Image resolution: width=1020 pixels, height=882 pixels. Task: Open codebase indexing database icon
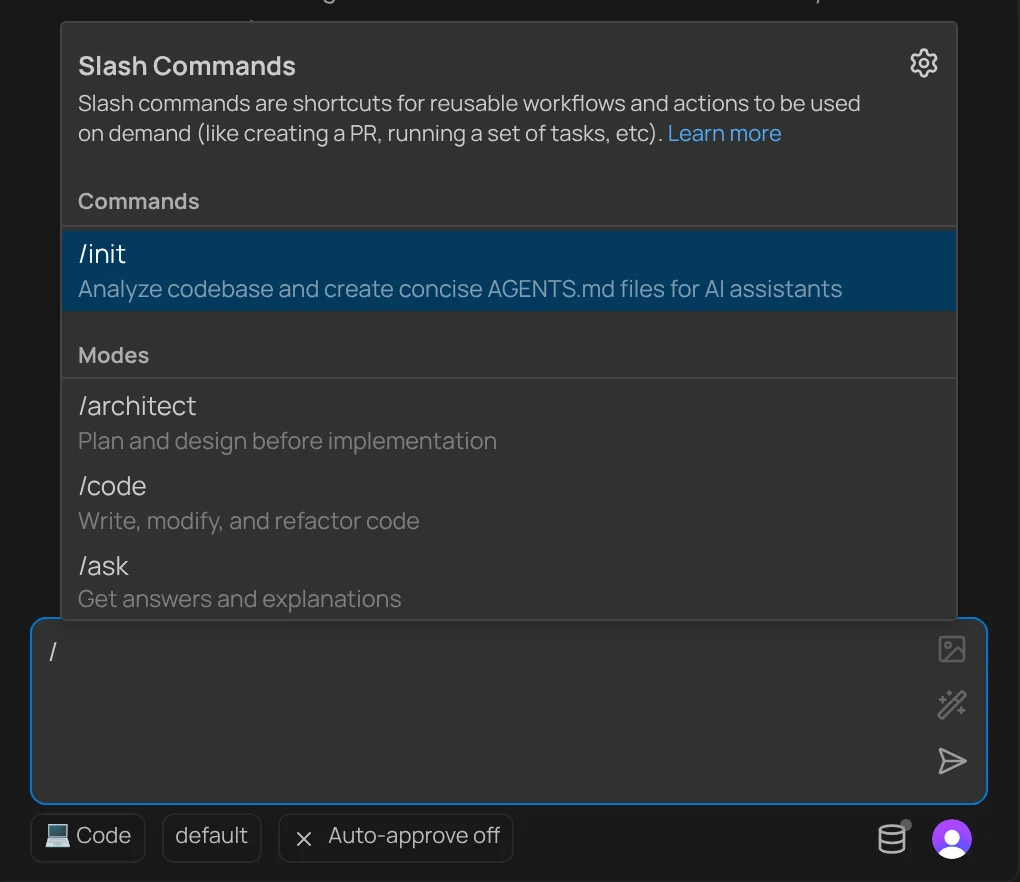pyautogui.click(x=892, y=838)
